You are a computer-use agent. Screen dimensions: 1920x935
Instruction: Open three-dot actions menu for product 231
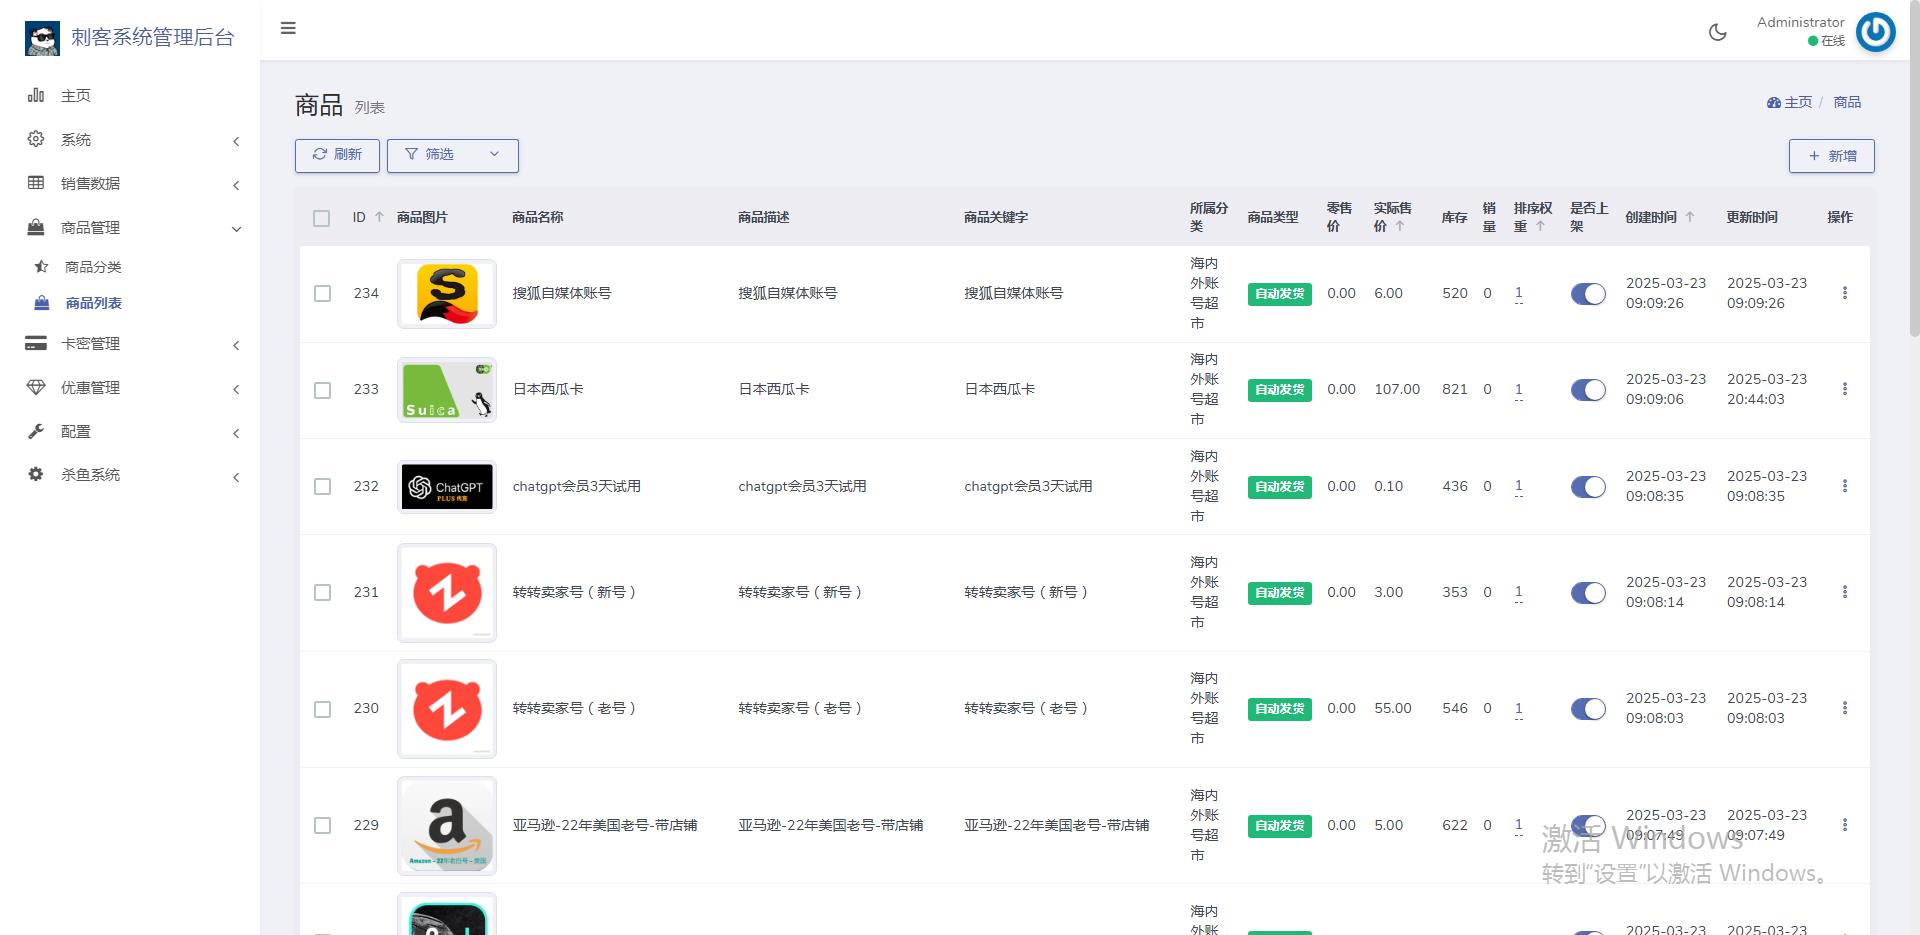tap(1844, 592)
